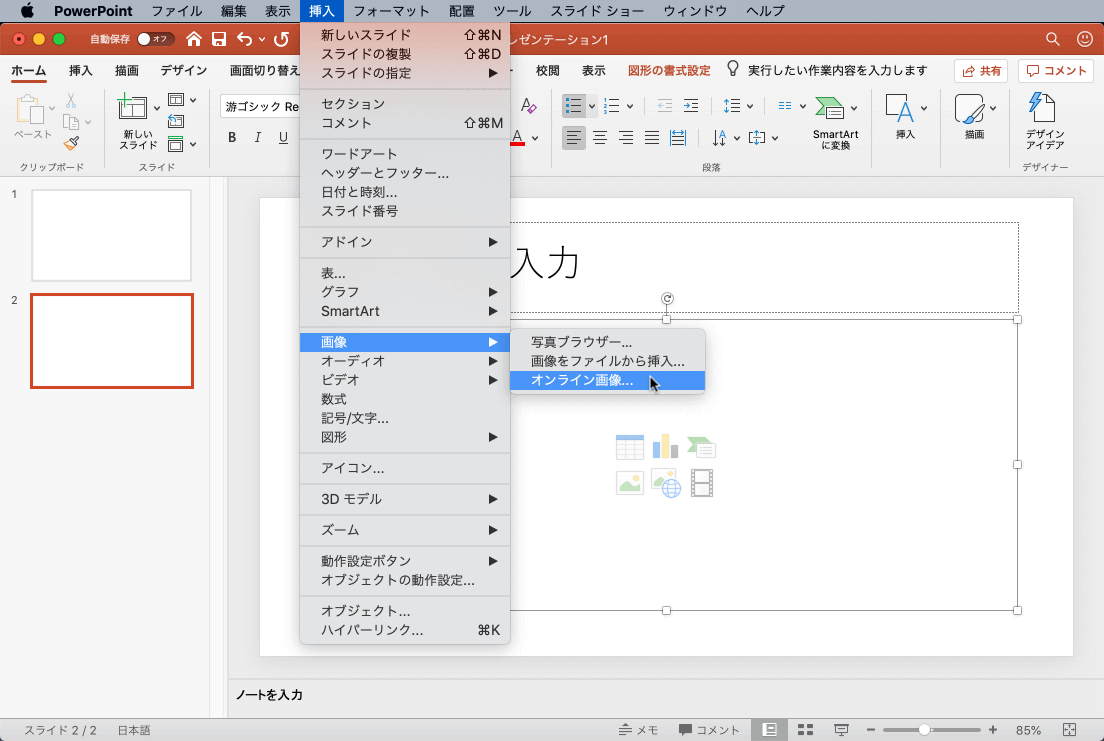Click the decrease indent icon
Screen dimensions: 1104x741
coord(665,106)
